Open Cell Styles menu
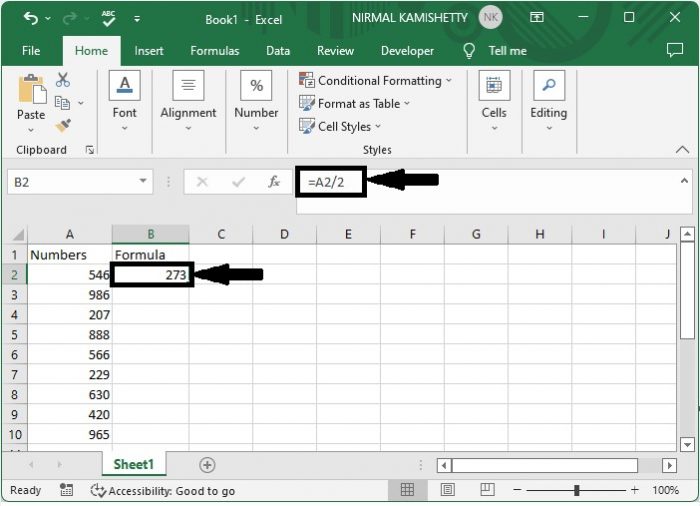Image resolution: width=700 pixels, height=506 pixels. point(340,126)
